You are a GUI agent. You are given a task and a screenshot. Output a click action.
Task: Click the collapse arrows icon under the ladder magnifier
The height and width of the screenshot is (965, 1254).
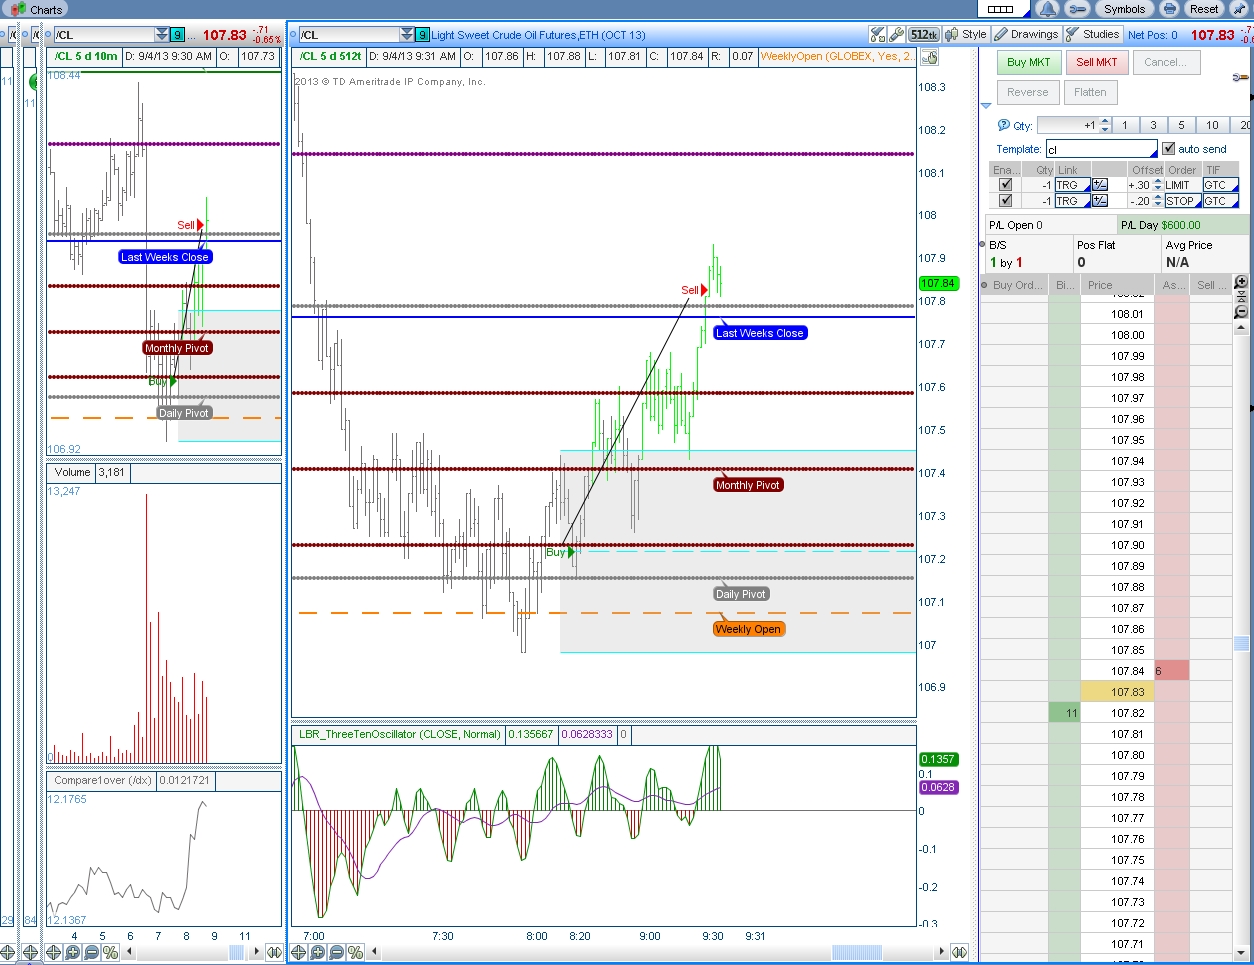coord(1241,298)
